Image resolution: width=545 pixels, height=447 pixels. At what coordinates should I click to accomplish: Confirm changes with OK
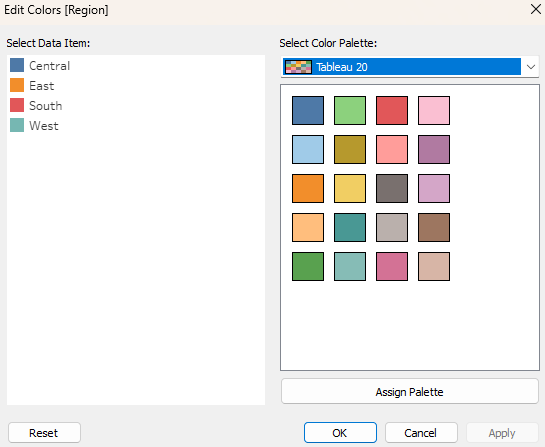pyautogui.click(x=340, y=433)
